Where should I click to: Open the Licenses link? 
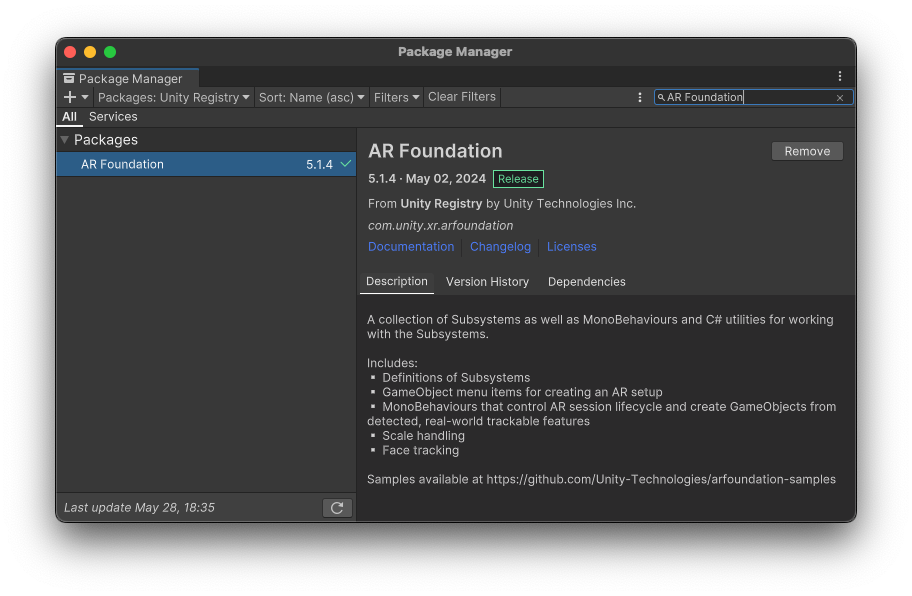click(x=571, y=247)
